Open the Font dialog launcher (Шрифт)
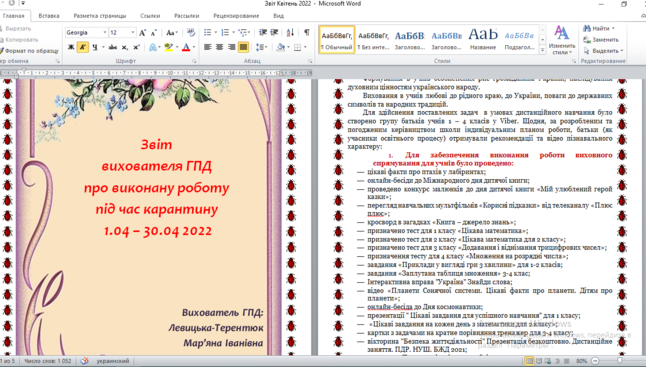646x367 pixels. pyautogui.click(x=194, y=61)
